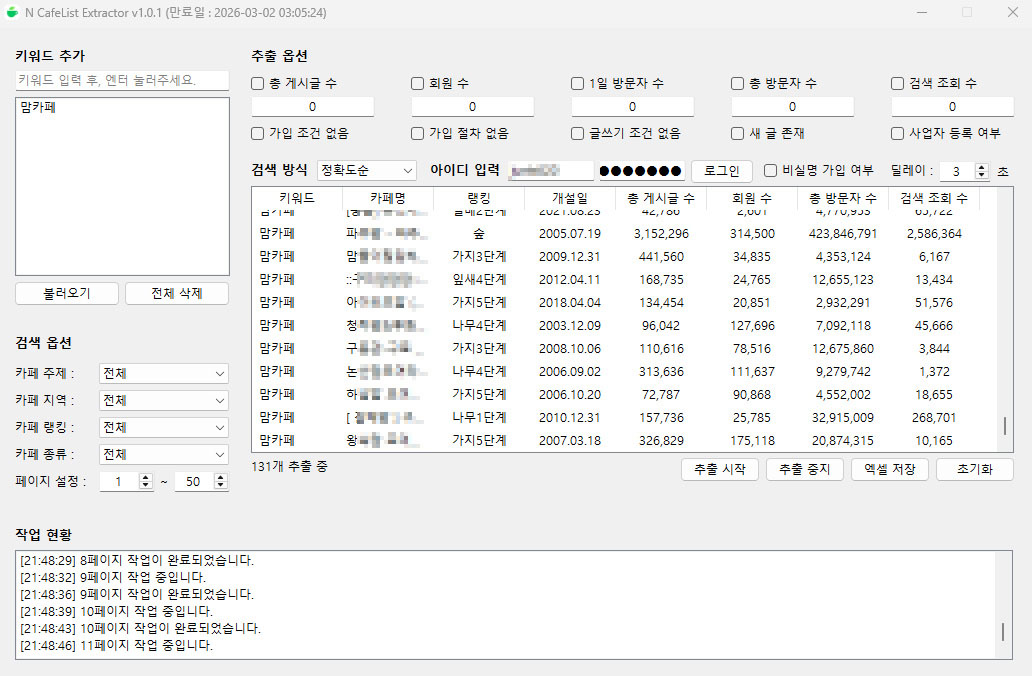The width and height of the screenshot is (1032, 676).
Task: Click the 전체 삭제 button
Action: 176,294
